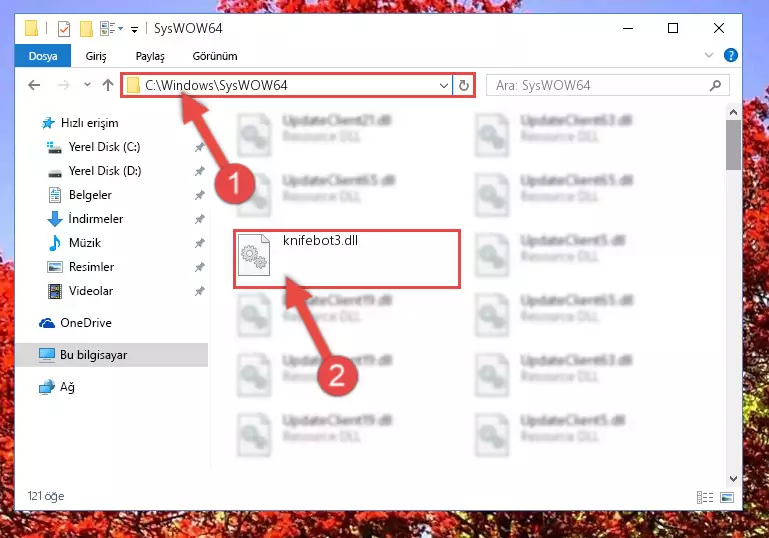
Task: Go back with the back arrow
Action: [34, 85]
